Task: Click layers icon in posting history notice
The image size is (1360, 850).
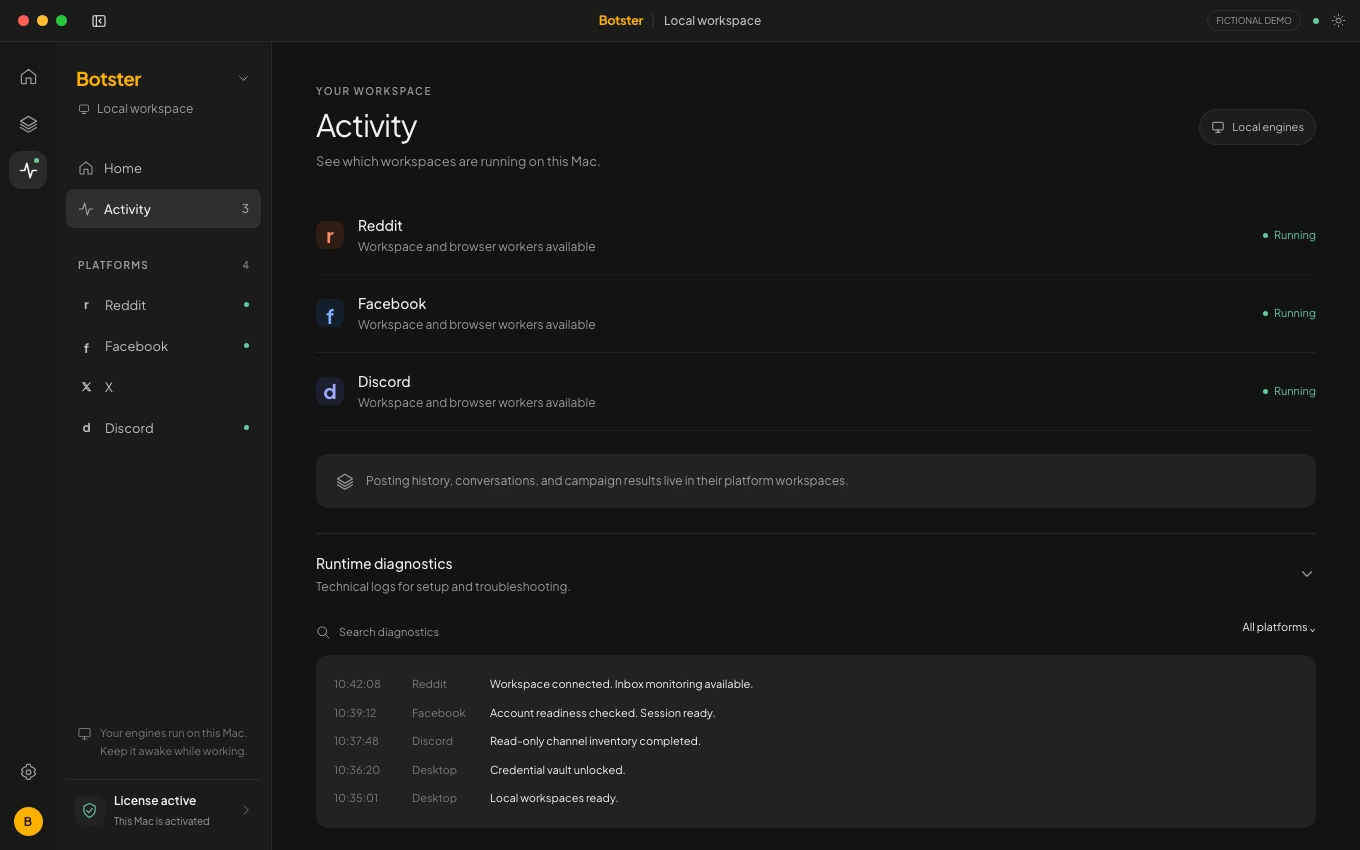Action: (x=345, y=481)
